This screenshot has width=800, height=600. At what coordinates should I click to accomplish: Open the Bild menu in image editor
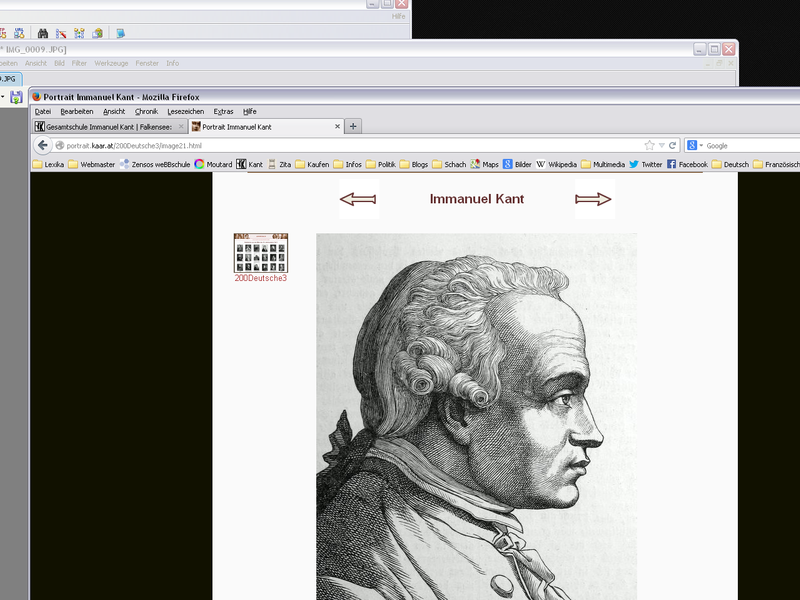[59, 63]
